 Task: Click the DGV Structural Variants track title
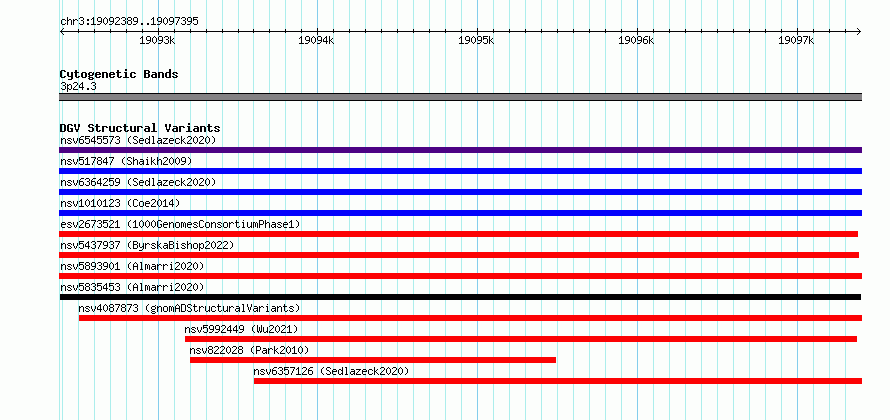click(x=140, y=128)
